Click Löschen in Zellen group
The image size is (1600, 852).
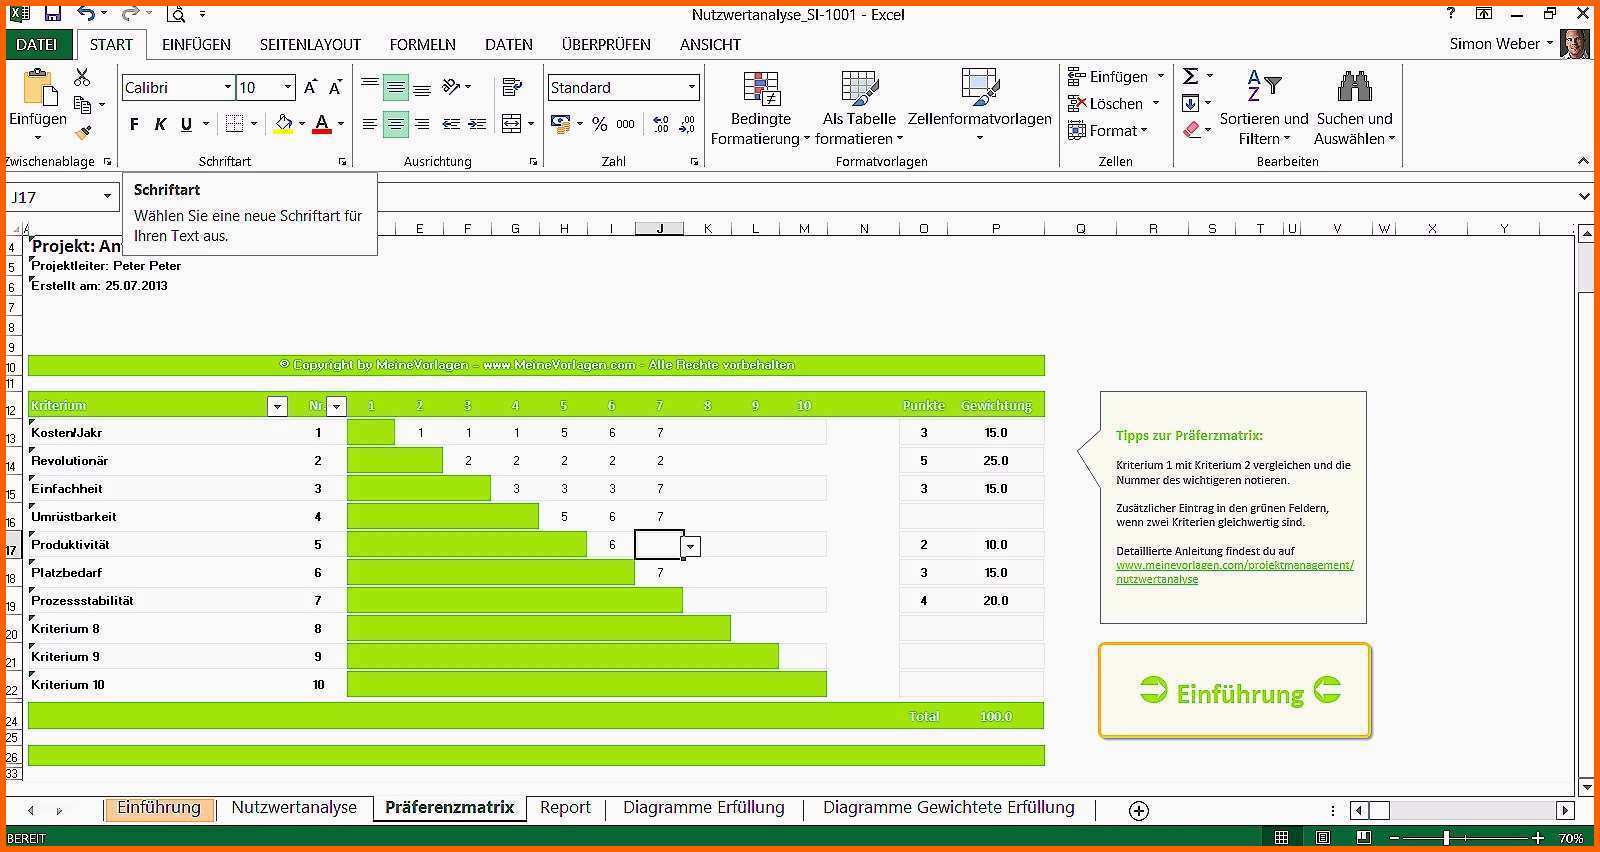(1114, 103)
